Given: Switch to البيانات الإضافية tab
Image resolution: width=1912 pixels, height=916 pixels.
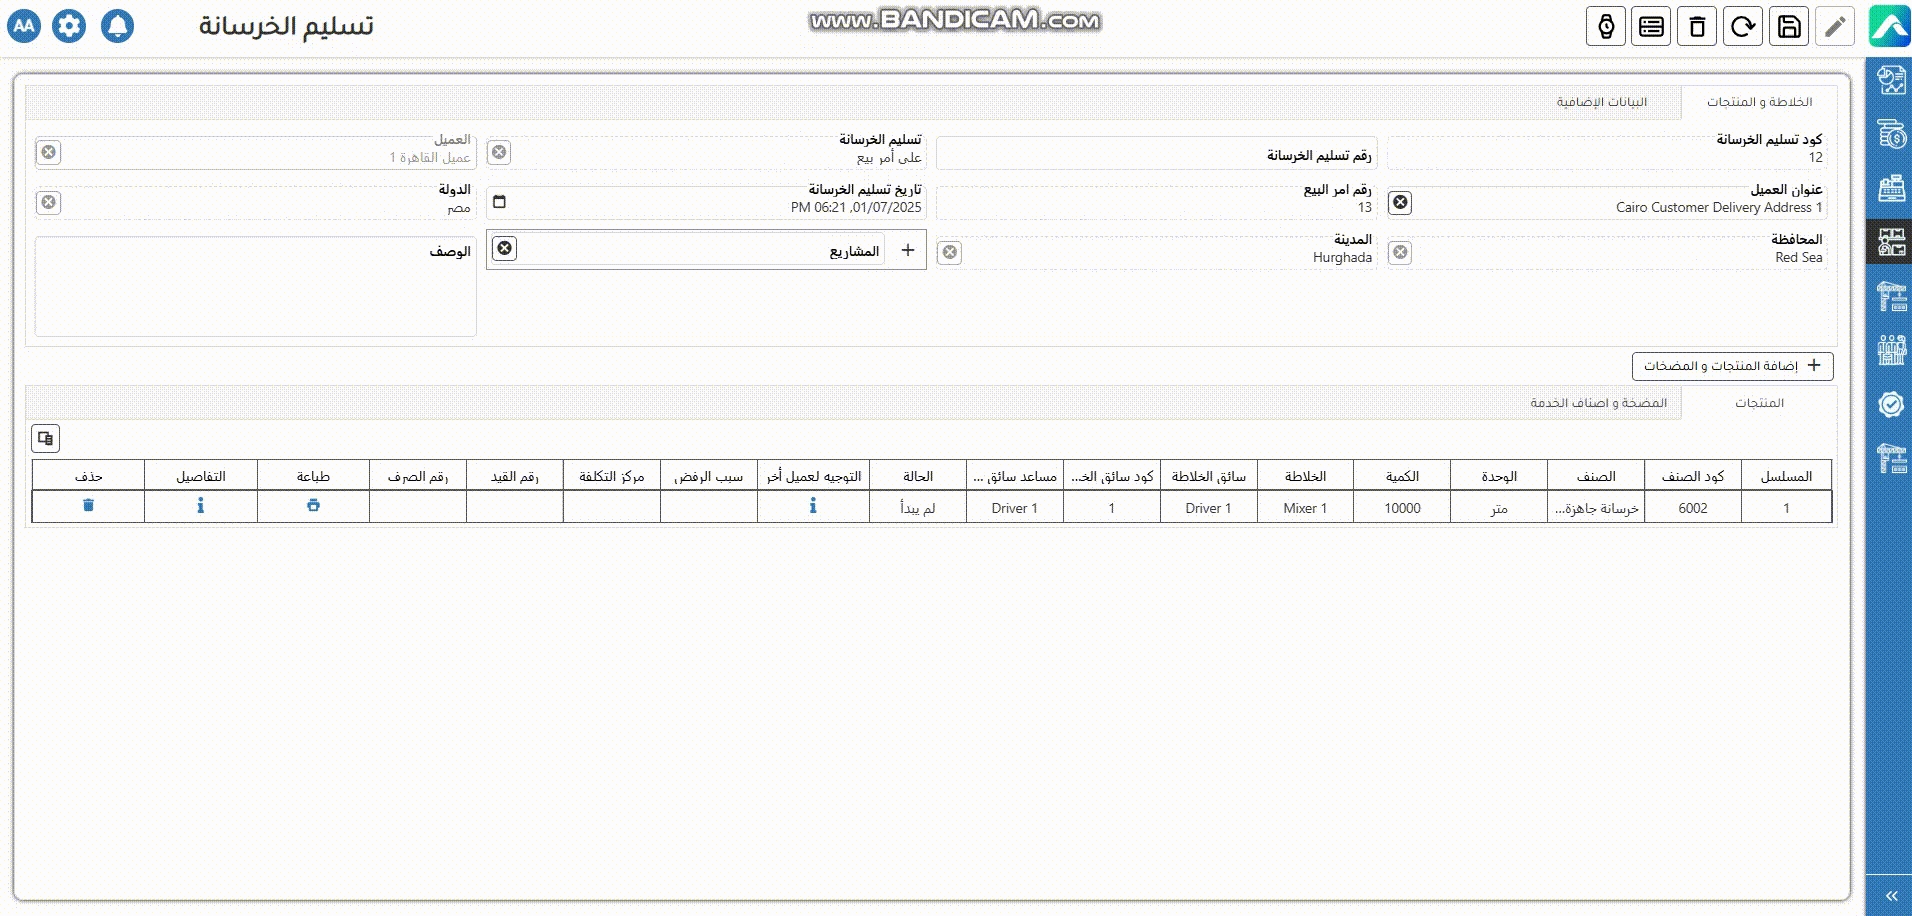Looking at the screenshot, I should [x=1601, y=102].
